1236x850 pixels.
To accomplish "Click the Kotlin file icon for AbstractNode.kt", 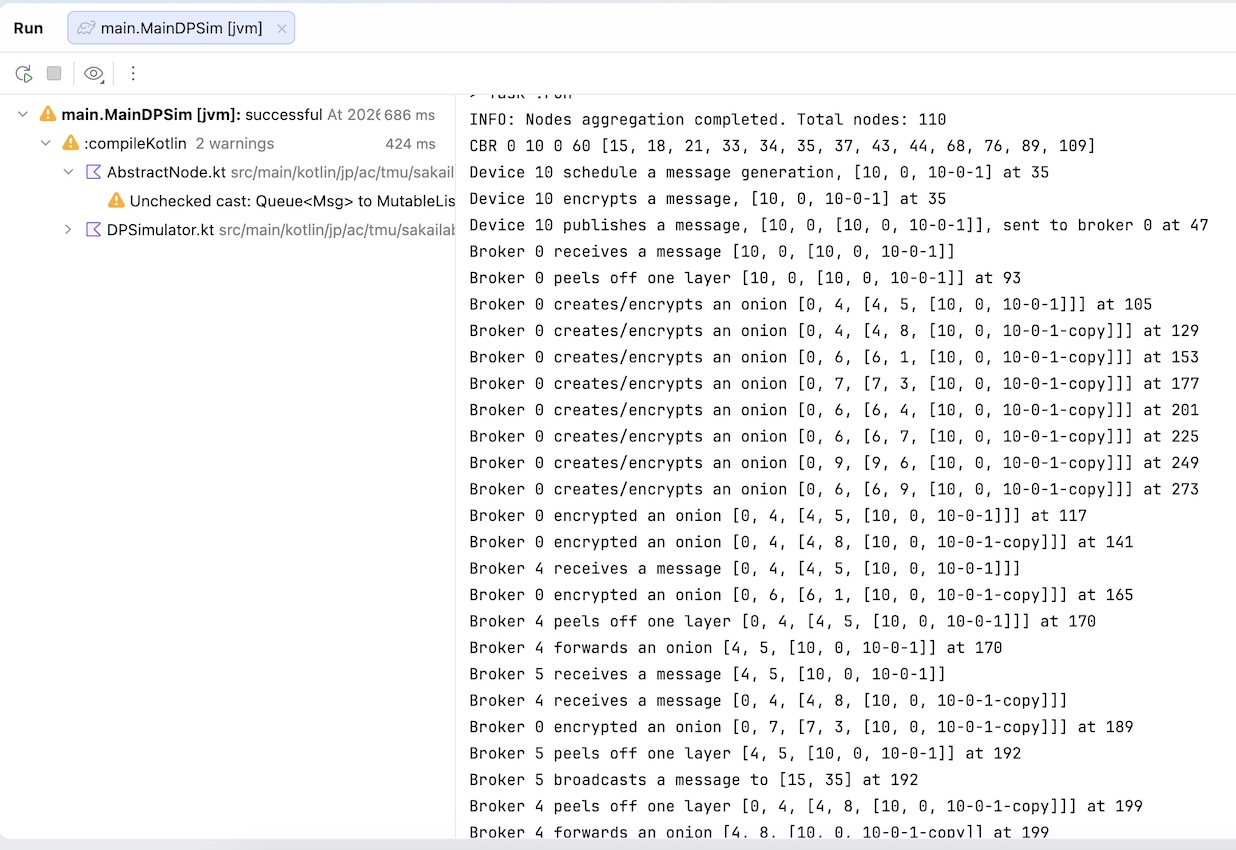I will (93, 172).
